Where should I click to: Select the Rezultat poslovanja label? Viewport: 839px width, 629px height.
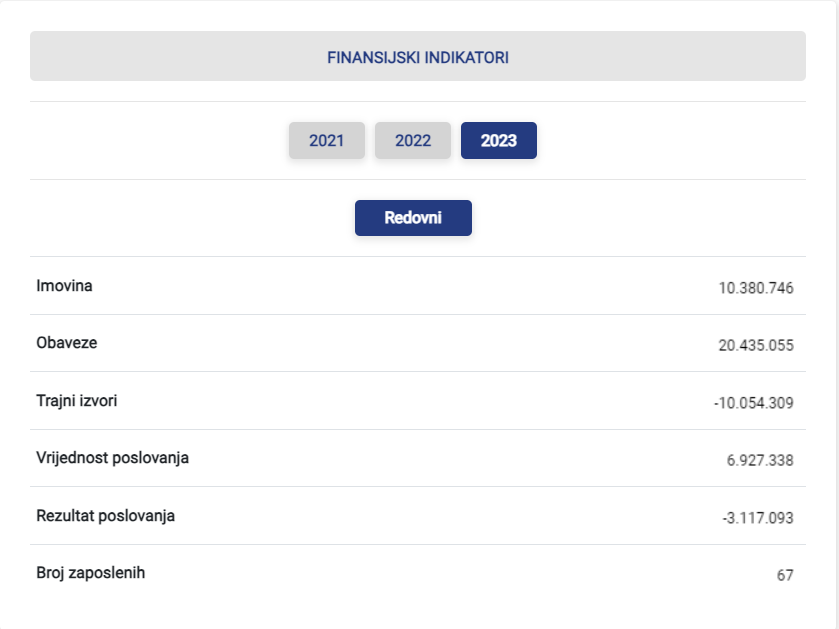[105, 516]
